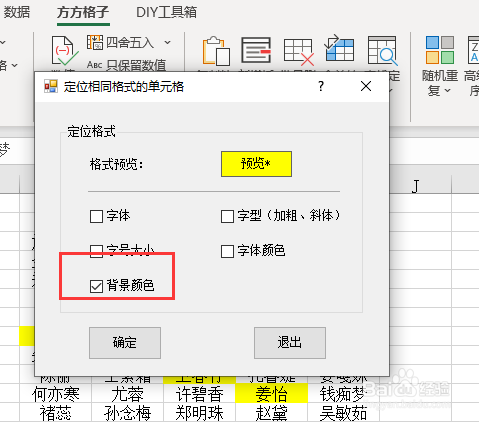The height and width of the screenshot is (422, 479).
Task: Click the clipboard copy-paste icon
Action: pyautogui.click(x=216, y=51)
